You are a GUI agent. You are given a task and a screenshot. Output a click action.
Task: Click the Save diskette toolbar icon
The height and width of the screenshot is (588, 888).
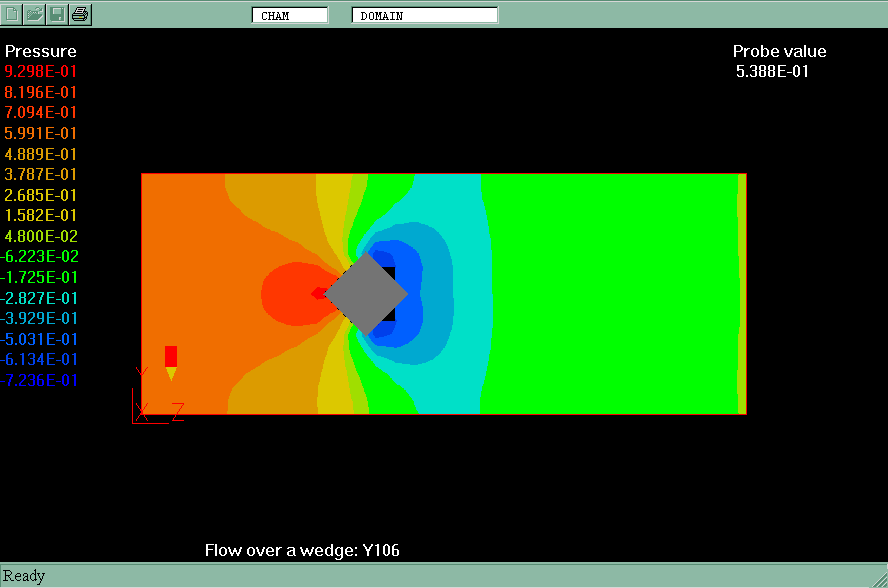58,14
